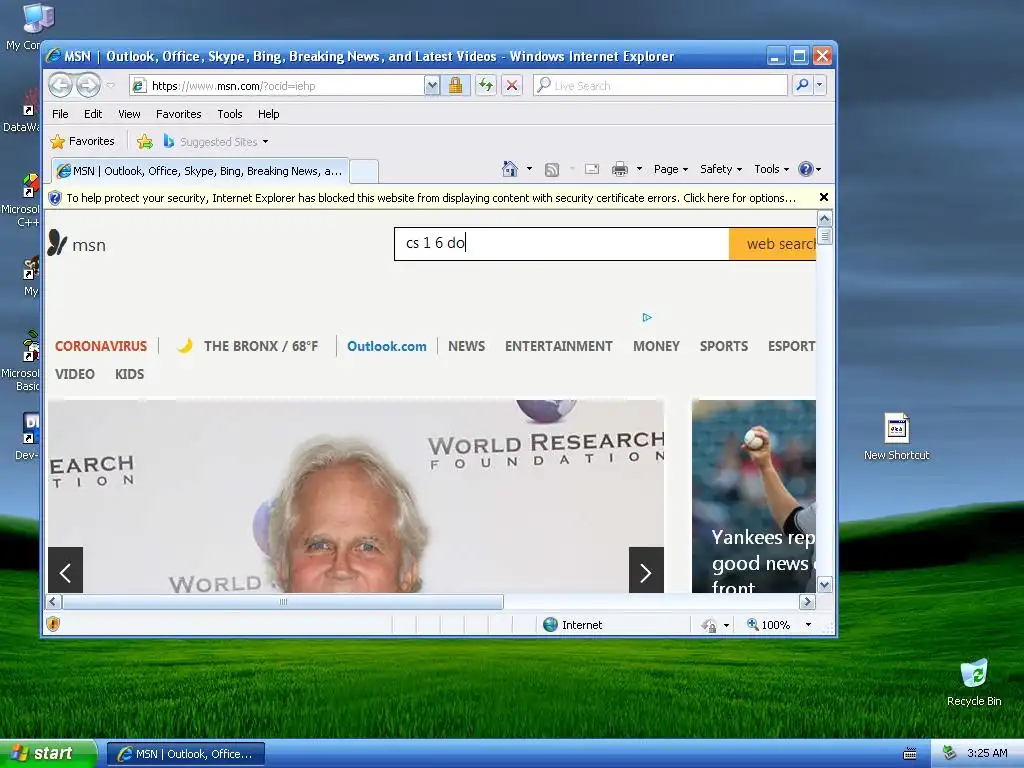Open the NEWS section link

pos(466,346)
